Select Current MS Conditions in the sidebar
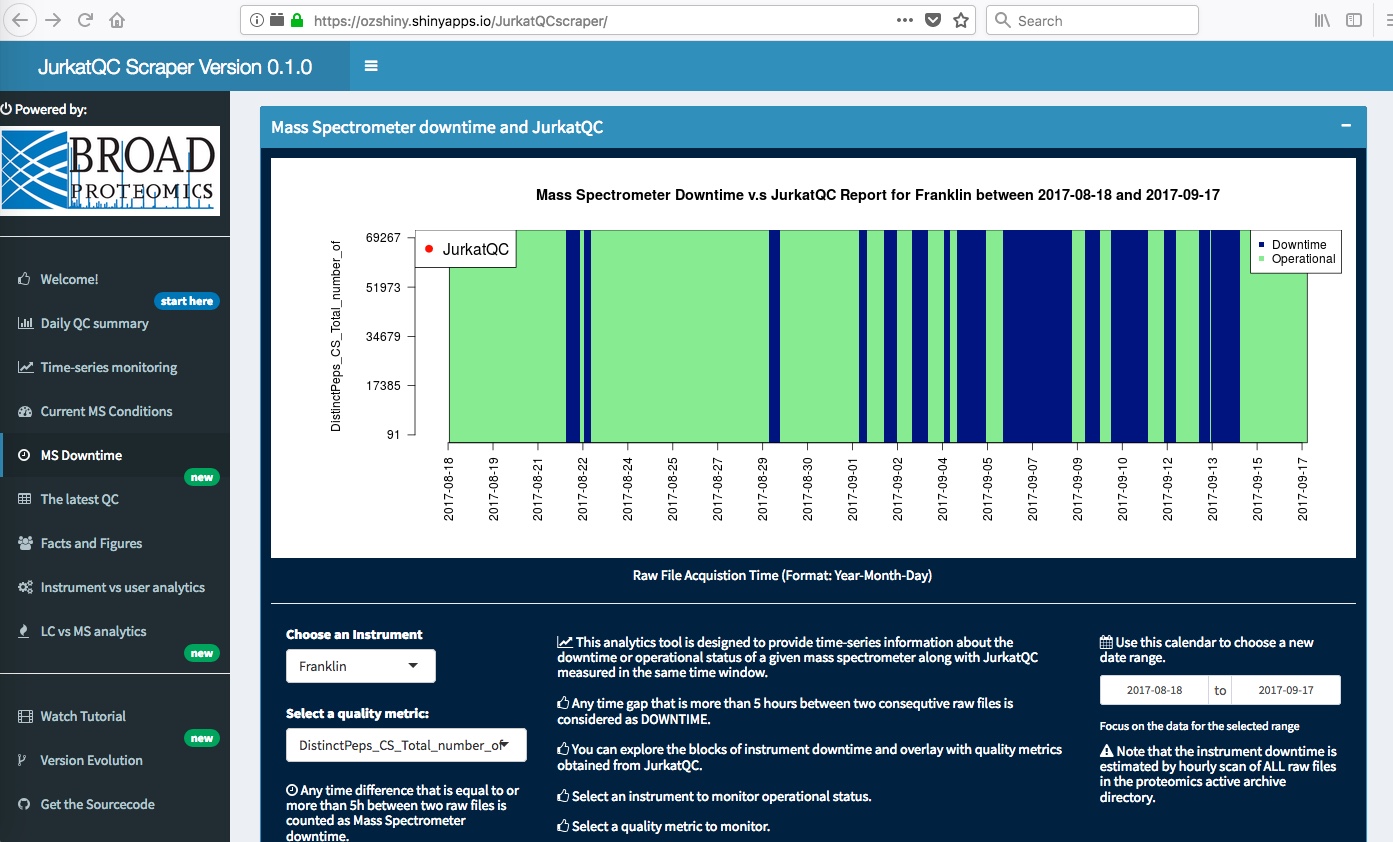The width and height of the screenshot is (1393, 842). coord(106,411)
